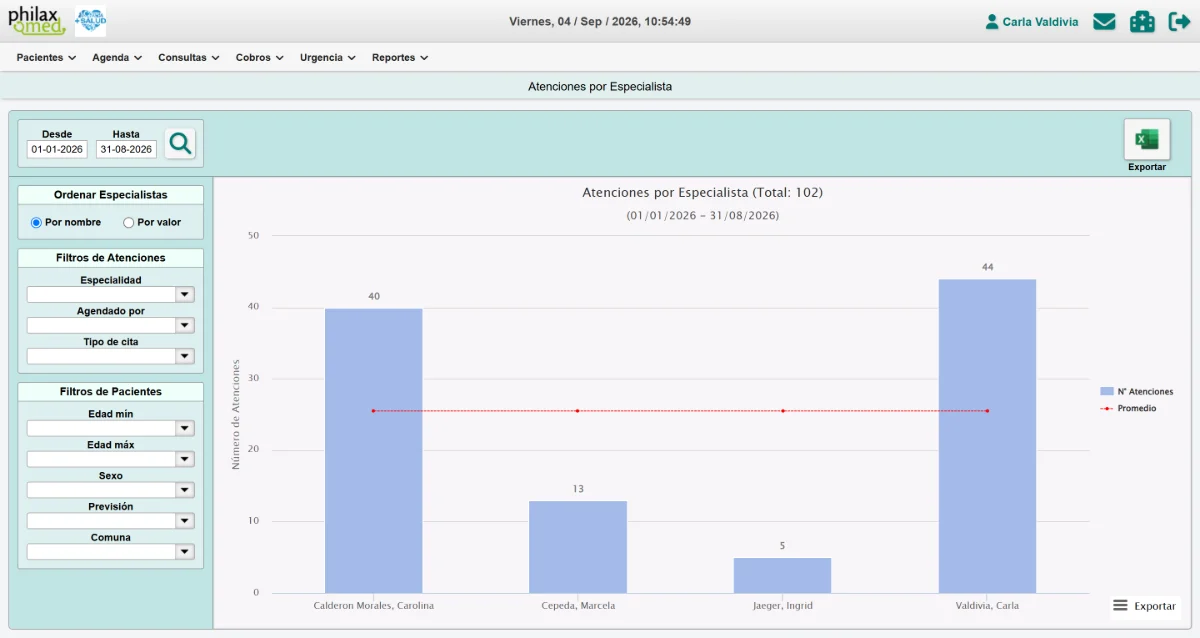
Task: Expand the Especialidad dropdown
Action: coord(111,294)
